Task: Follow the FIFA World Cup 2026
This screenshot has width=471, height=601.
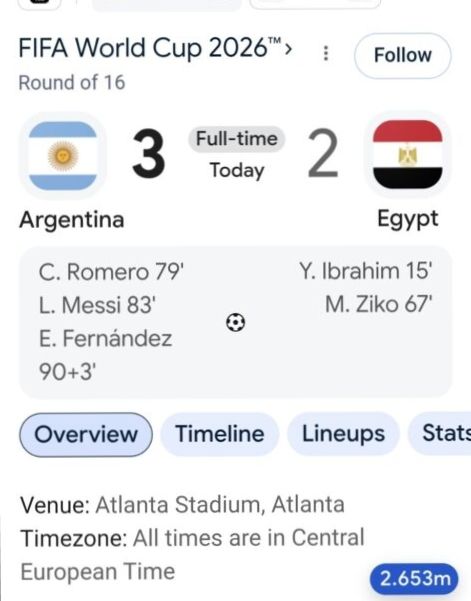Action: (x=403, y=56)
